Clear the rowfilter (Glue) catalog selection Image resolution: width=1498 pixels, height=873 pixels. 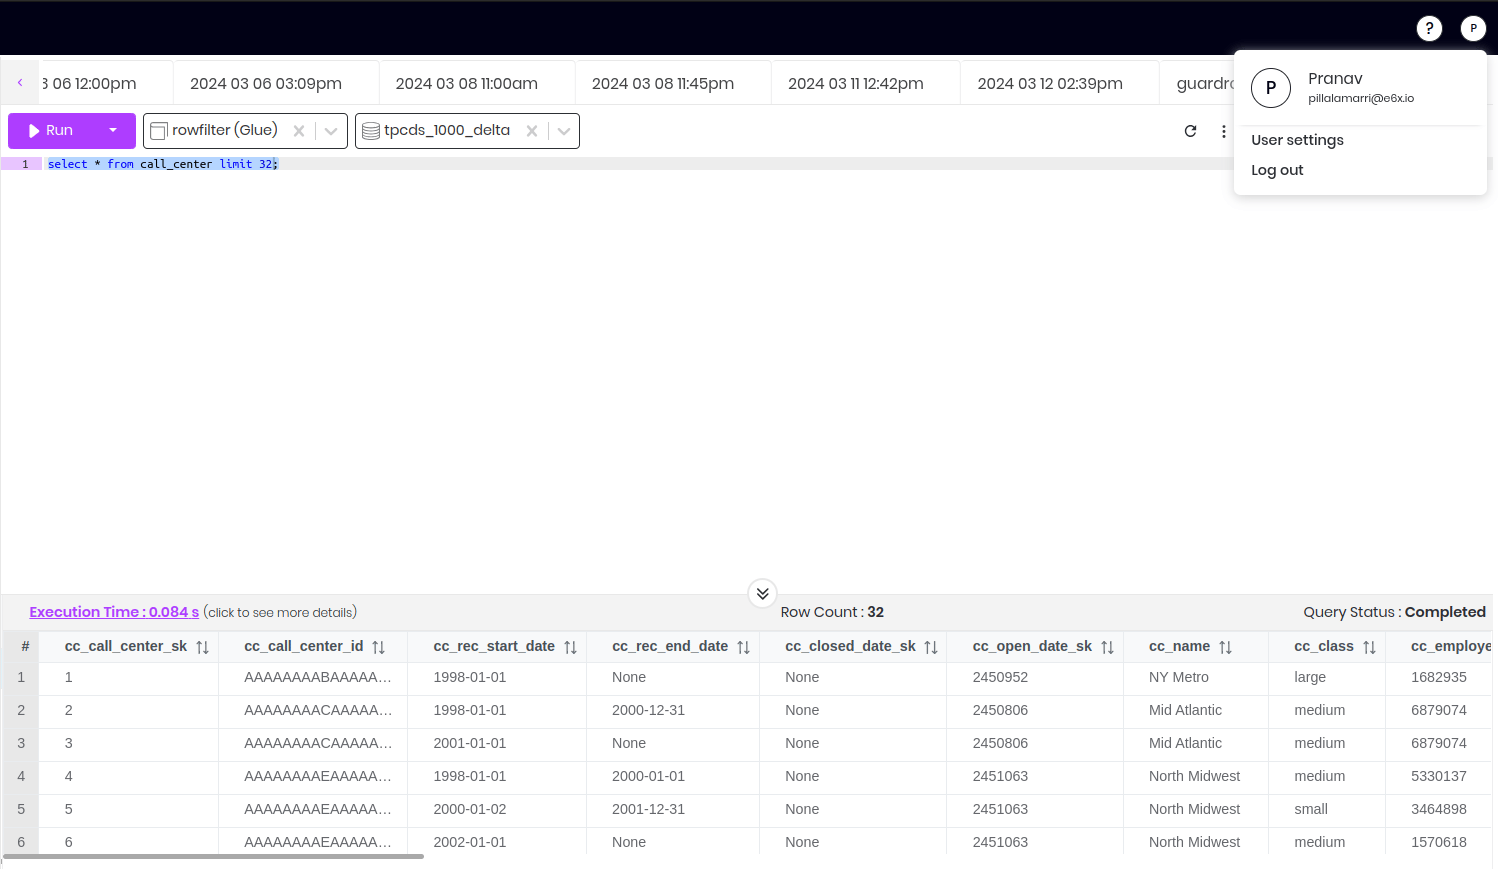pos(299,131)
